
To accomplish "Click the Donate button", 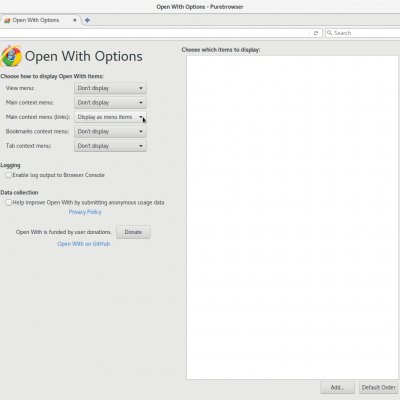I will point(133,232).
